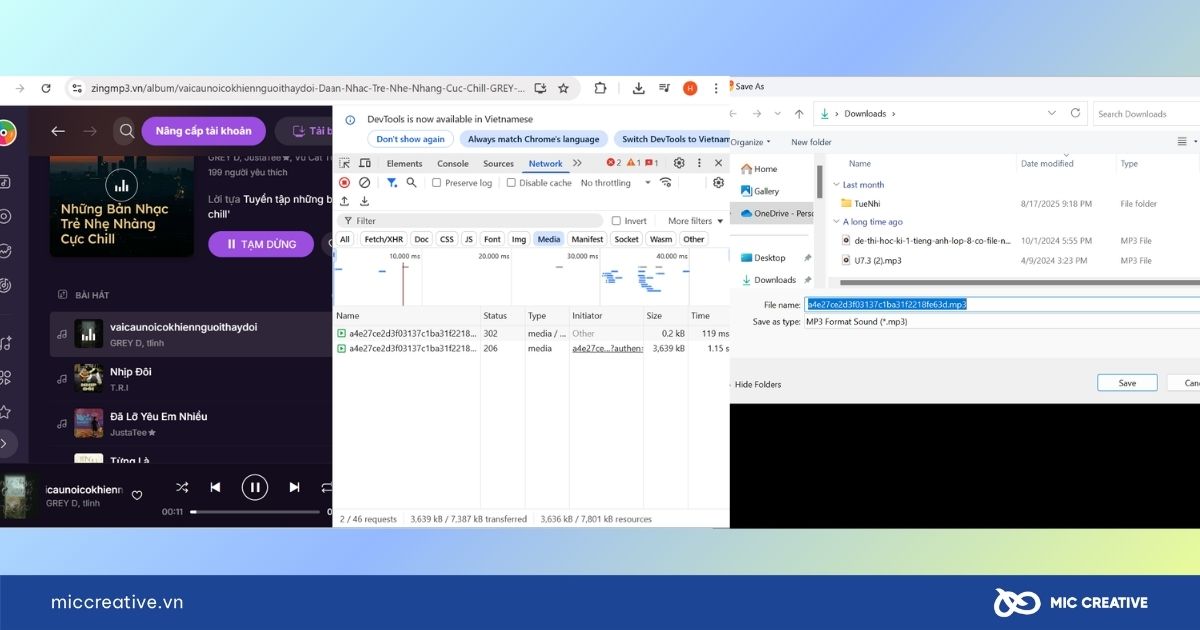Click New folder in Save As
Viewport: 1200px width, 630px height.
811,142
